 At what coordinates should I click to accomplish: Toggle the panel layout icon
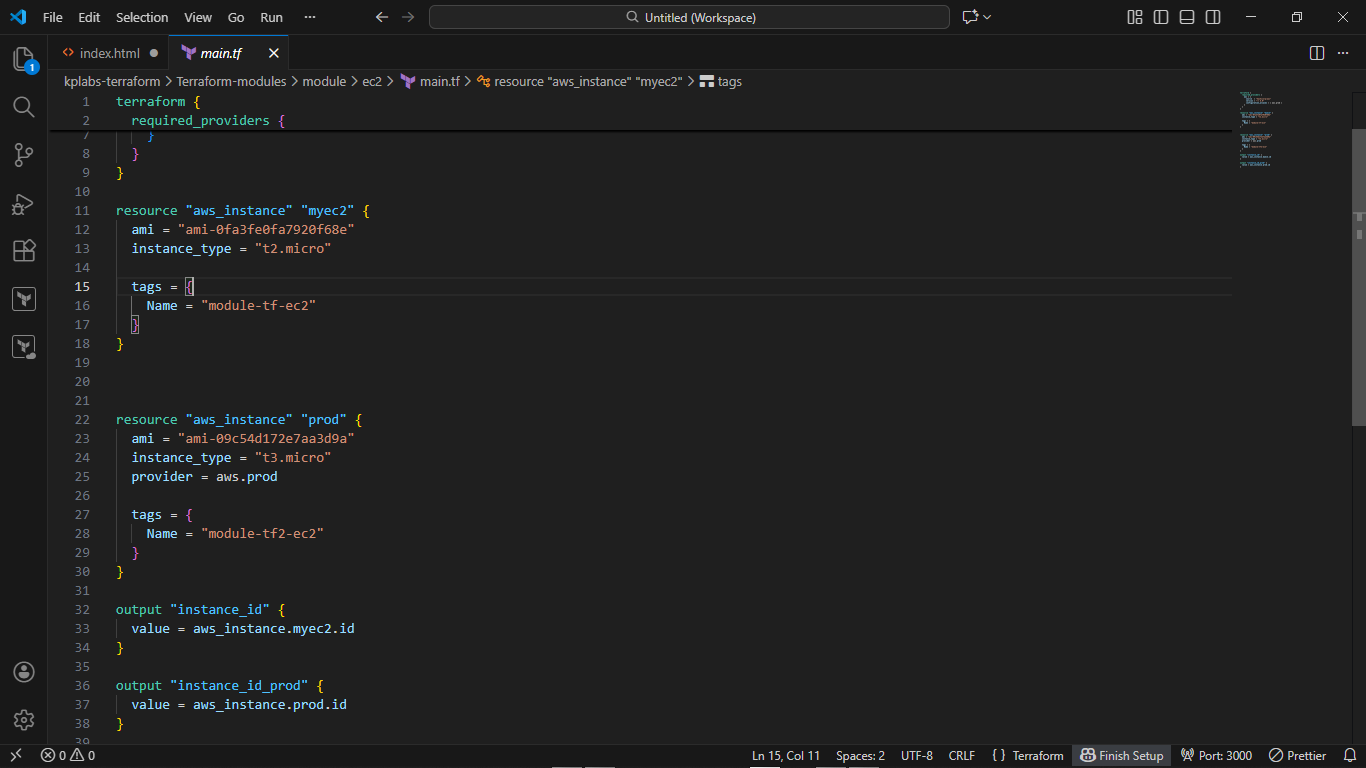tap(1186, 17)
